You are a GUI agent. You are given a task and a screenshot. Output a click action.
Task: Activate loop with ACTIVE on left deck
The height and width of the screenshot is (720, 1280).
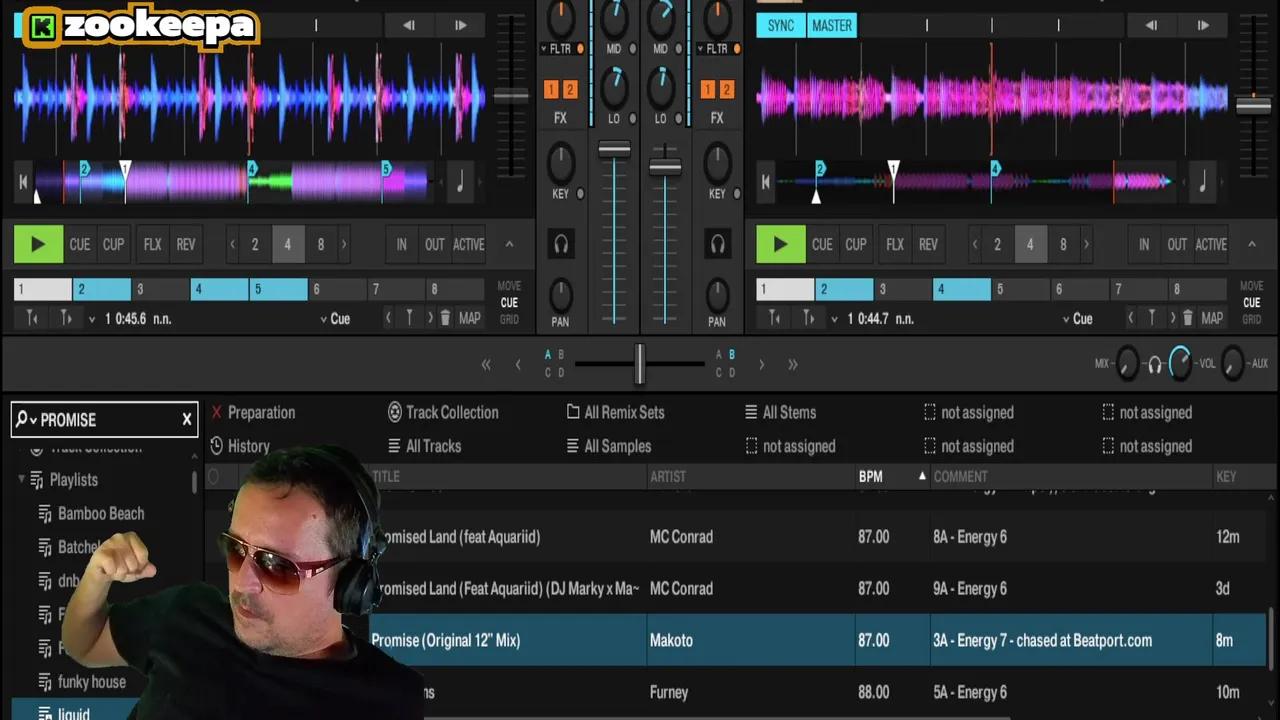(468, 244)
